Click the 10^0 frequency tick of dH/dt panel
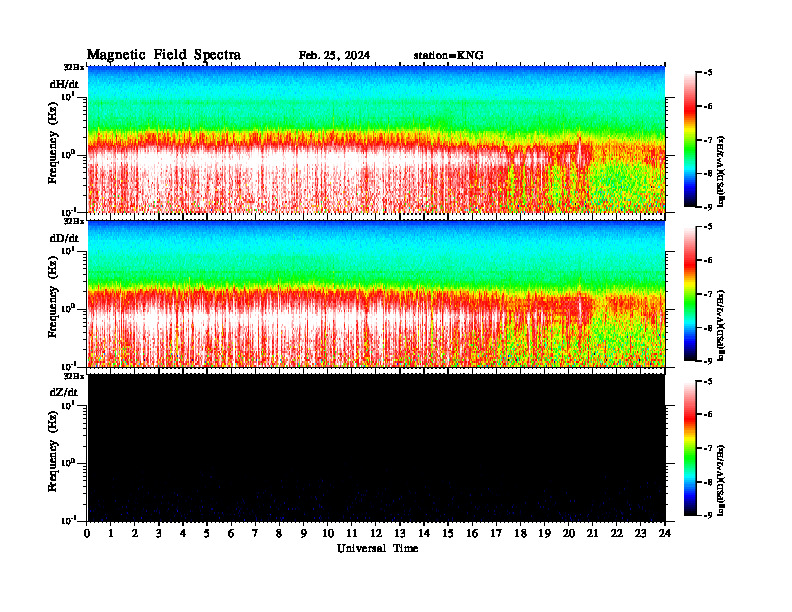 click(x=68, y=154)
